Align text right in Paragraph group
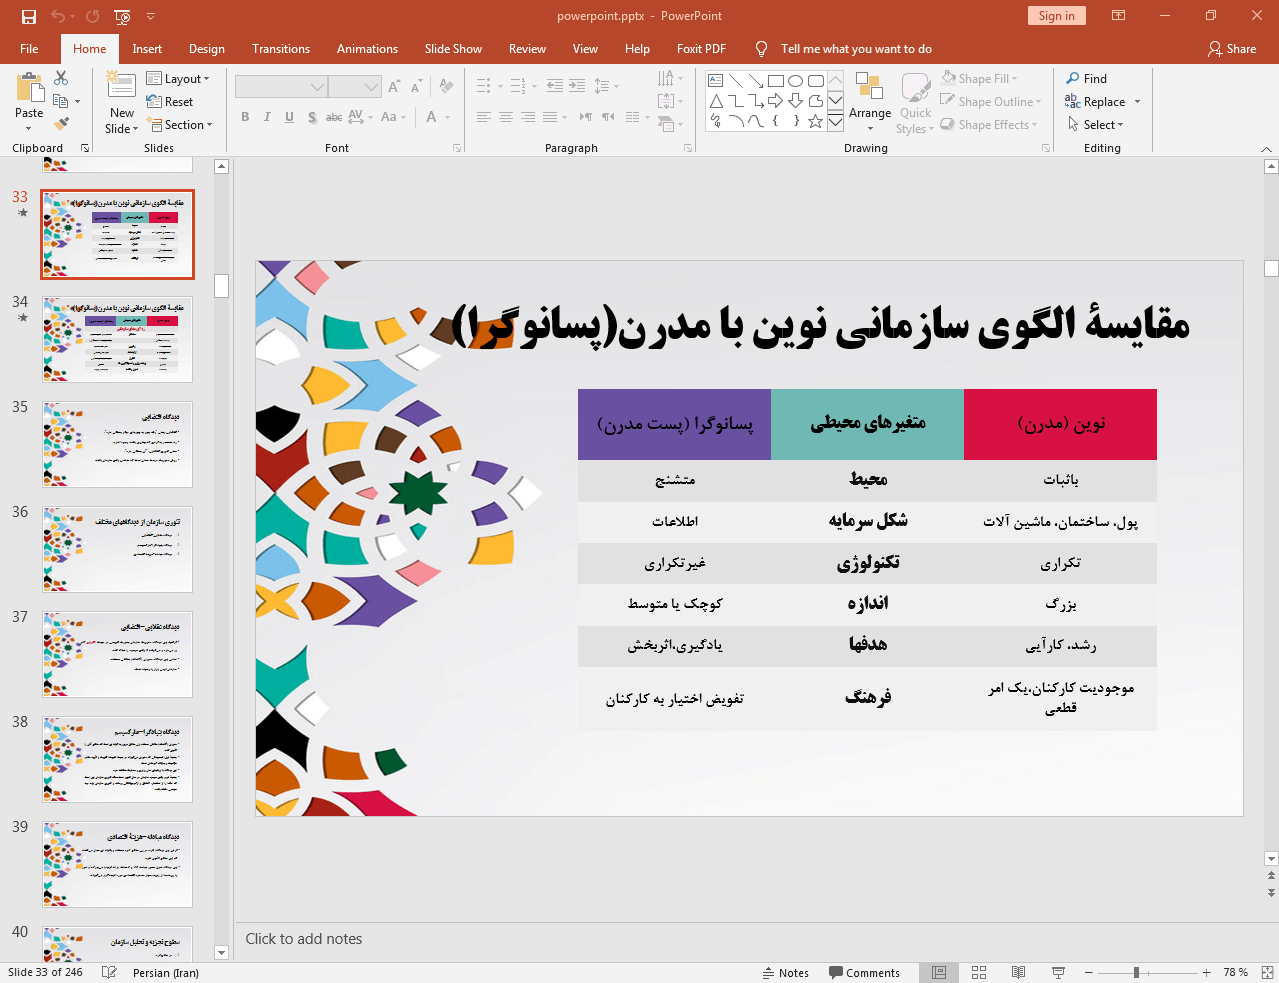Image resolution: width=1279 pixels, height=983 pixels. point(527,117)
